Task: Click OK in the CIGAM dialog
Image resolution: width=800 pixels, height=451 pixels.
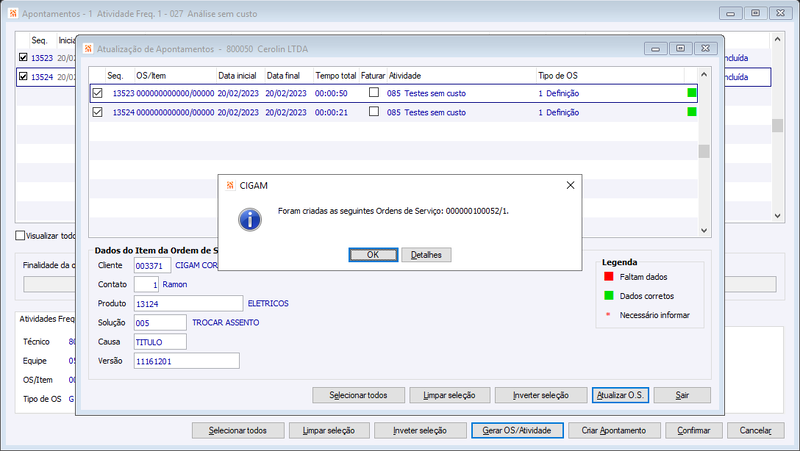Action: pos(373,255)
